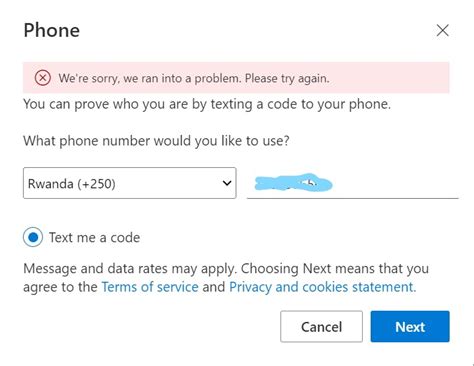This screenshot has height=366, width=474.
Task: Click the red error circle icon
Action: [x=43, y=78]
